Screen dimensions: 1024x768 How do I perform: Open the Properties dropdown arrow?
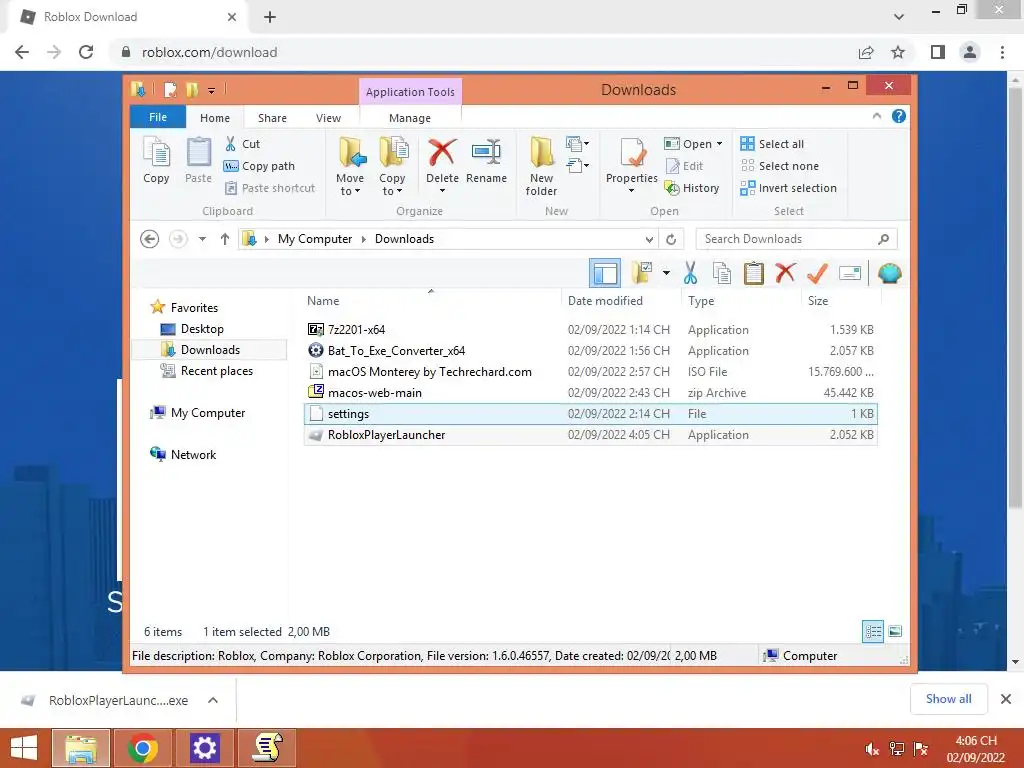point(632,191)
